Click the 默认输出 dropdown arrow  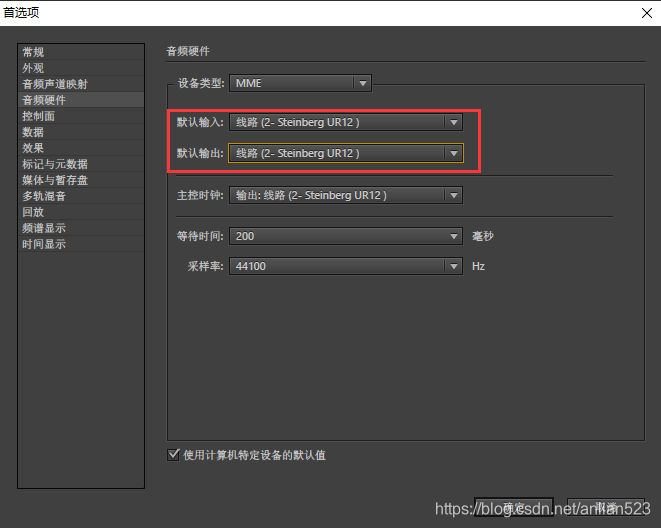[454, 153]
